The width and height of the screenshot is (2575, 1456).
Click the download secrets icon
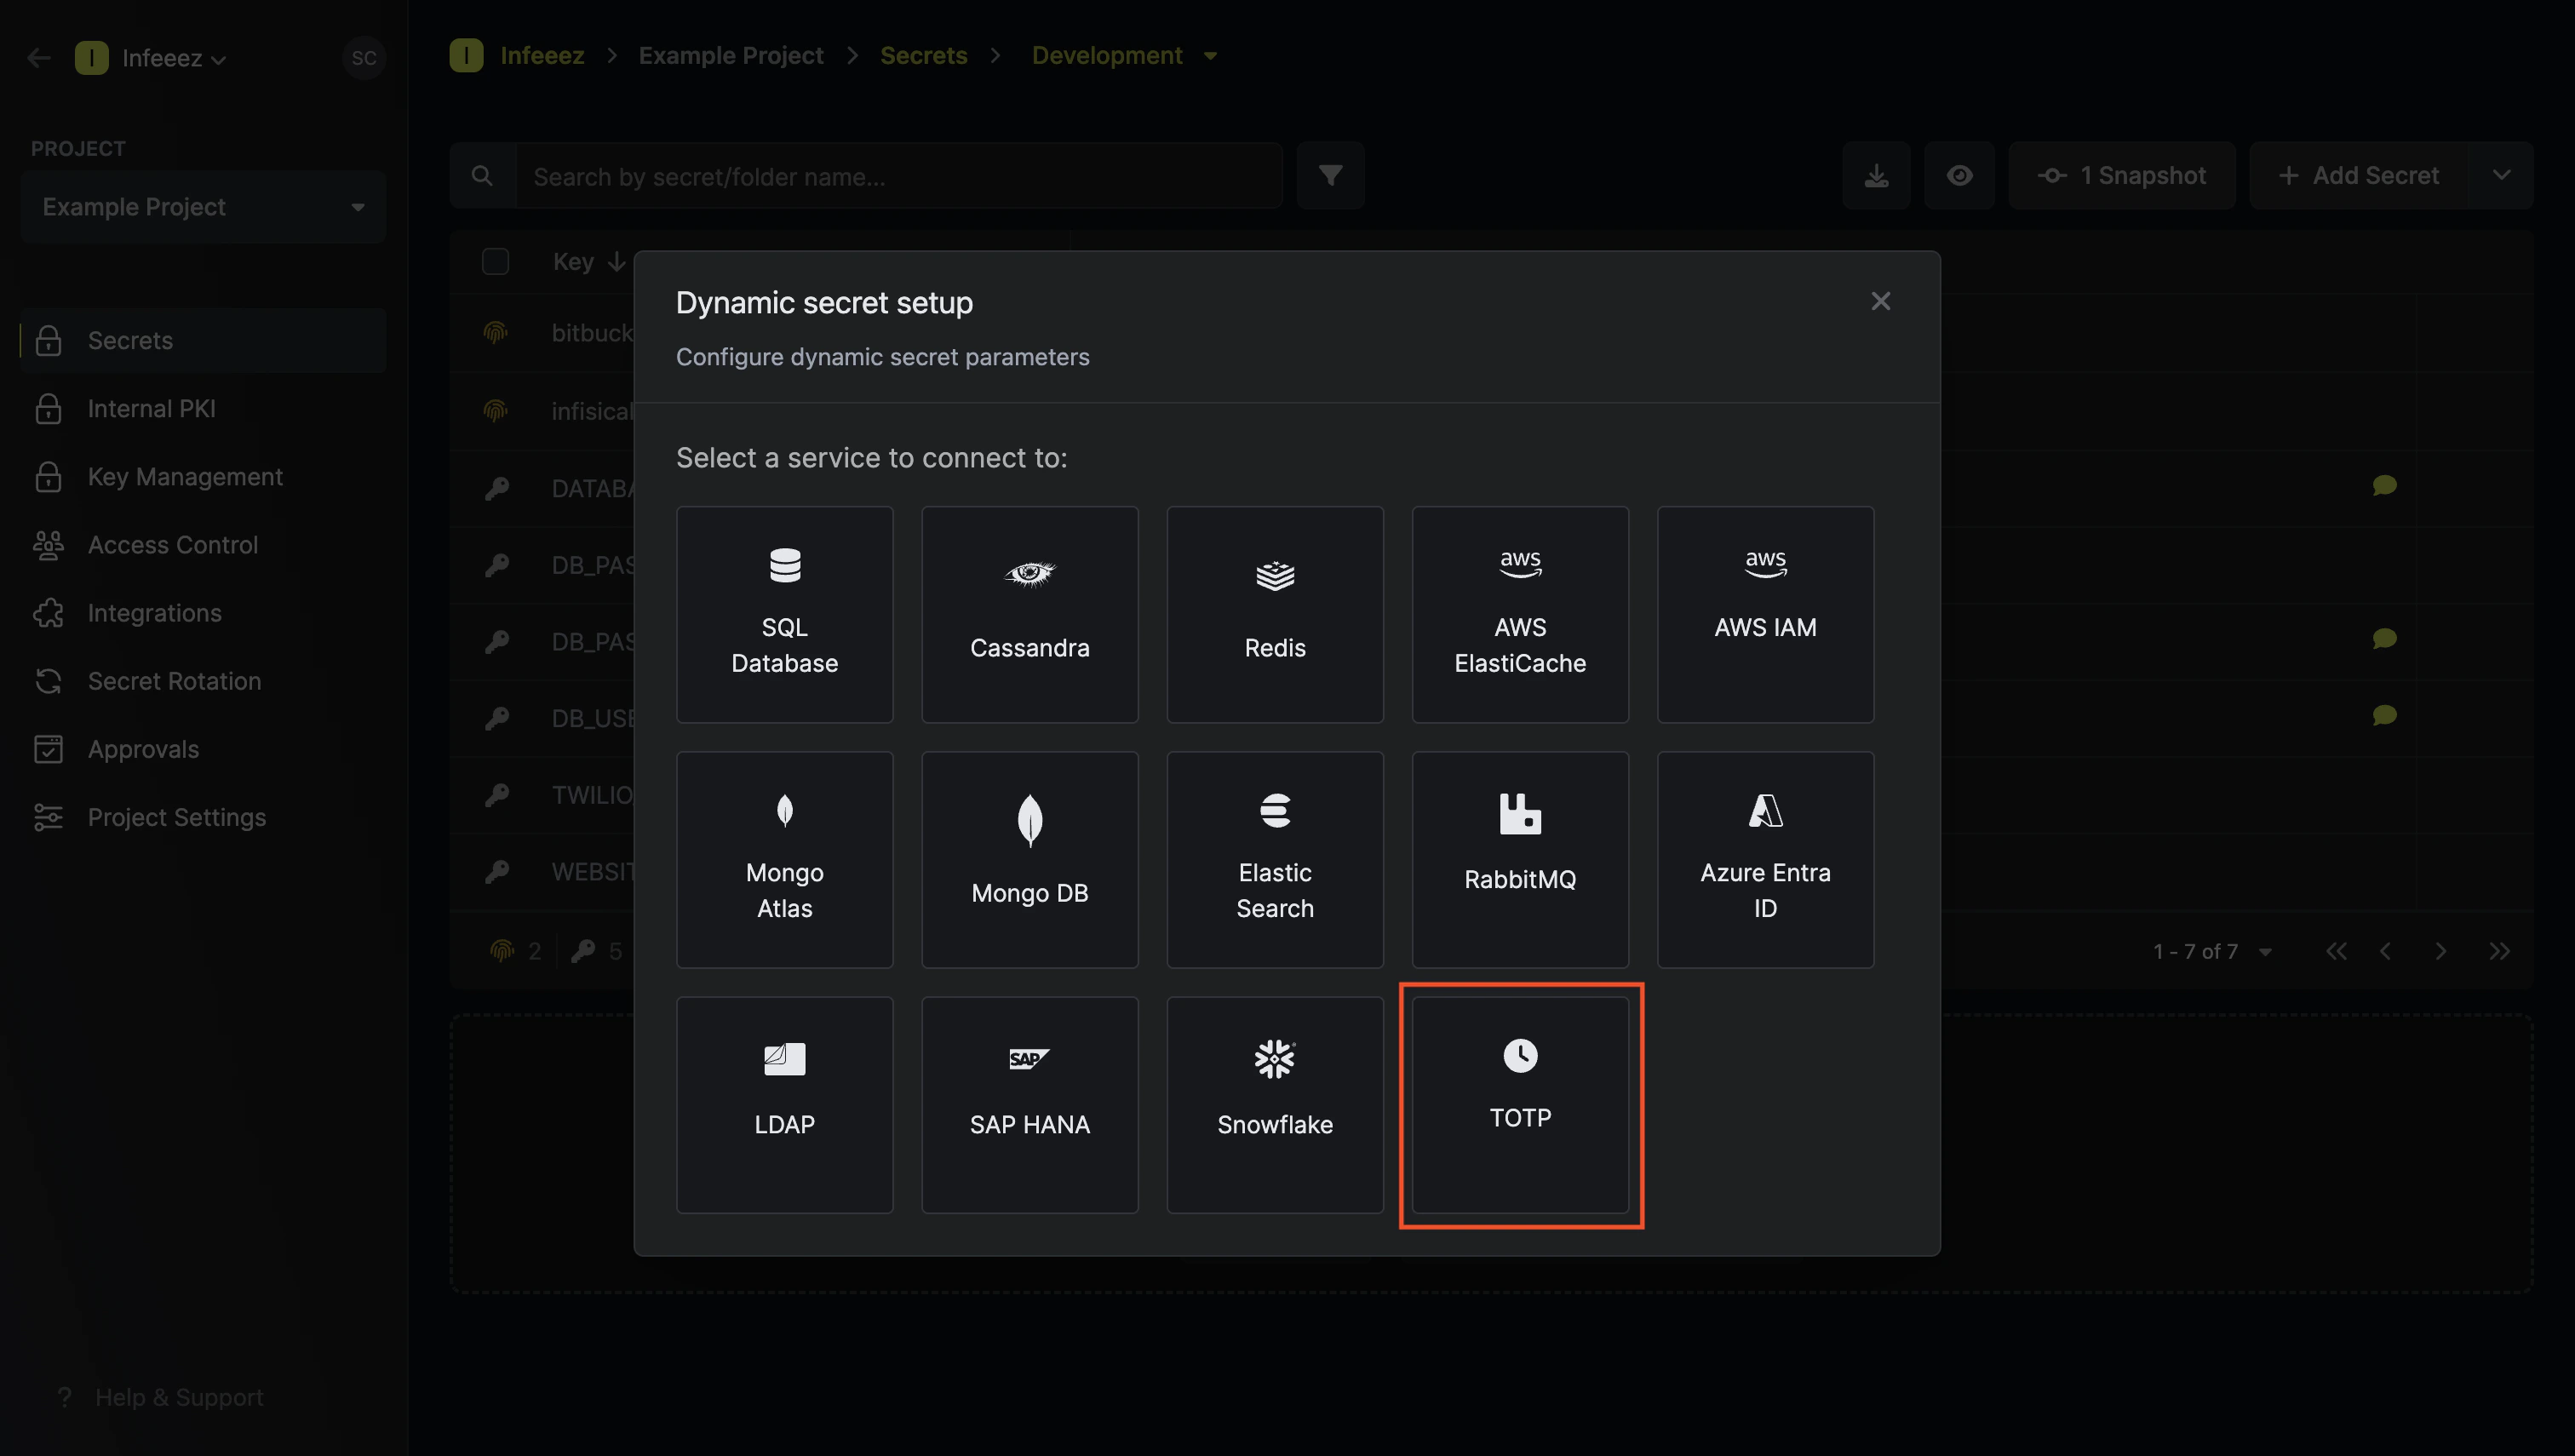pyautogui.click(x=1876, y=175)
